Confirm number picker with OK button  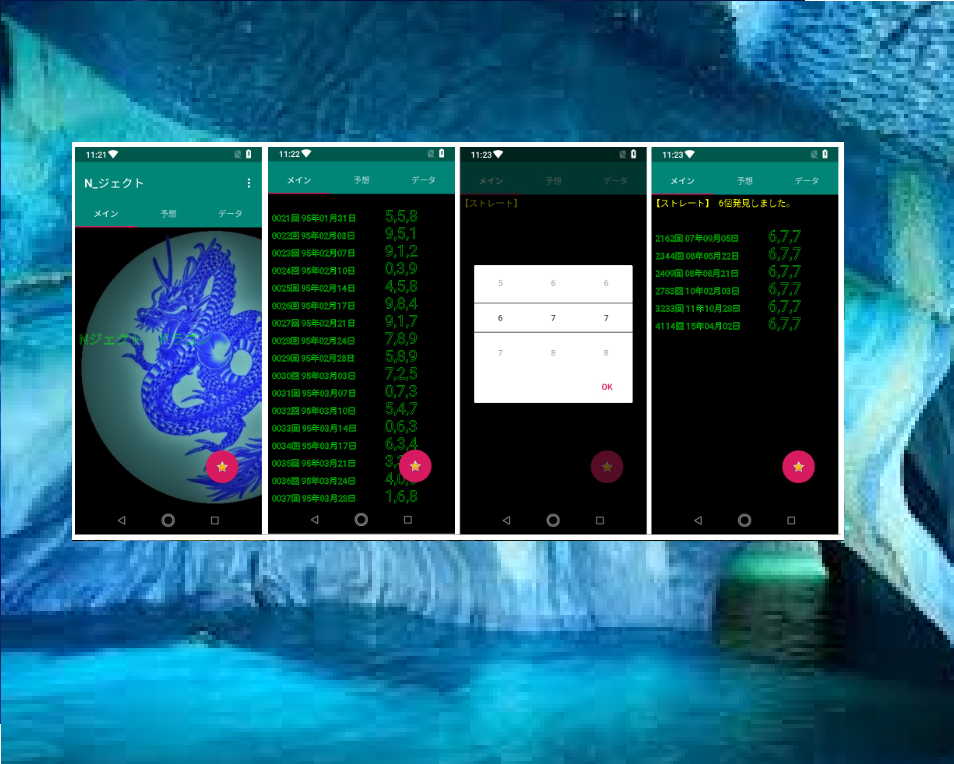coord(607,387)
